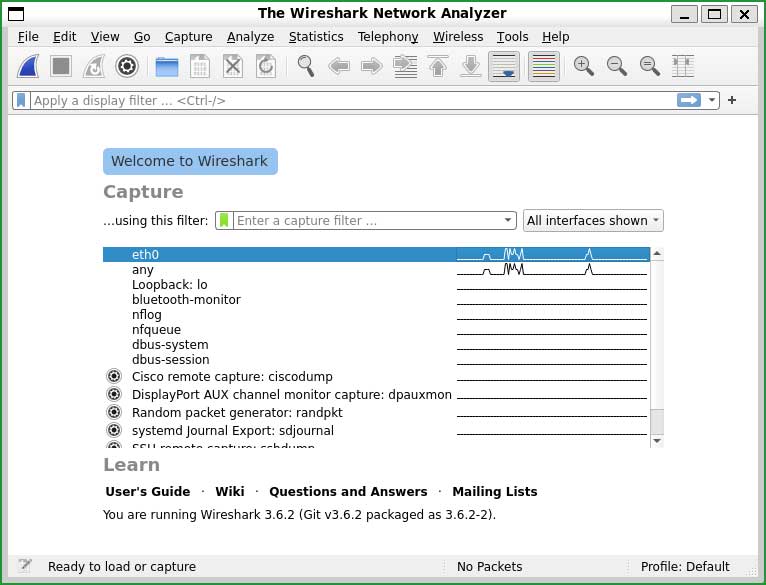Viewport: 766px width, 585px height.
Task: Open the Wiki link
Action: (230, 491)
